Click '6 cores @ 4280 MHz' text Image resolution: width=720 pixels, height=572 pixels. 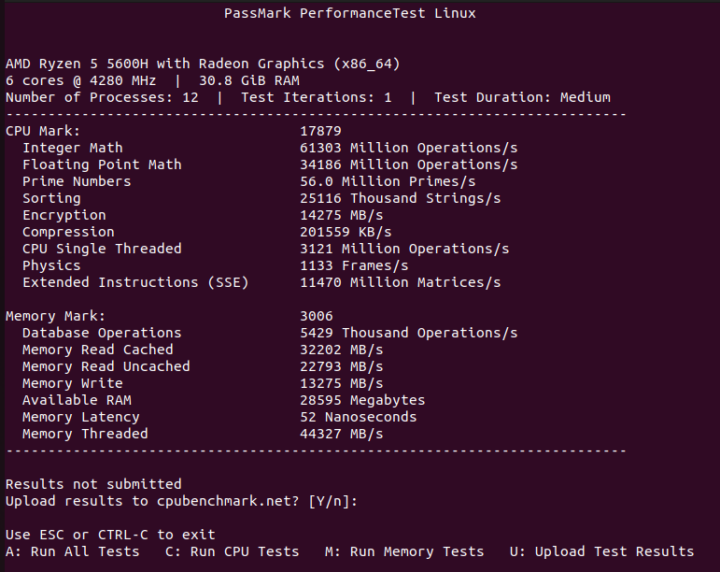tap(81, 81)
